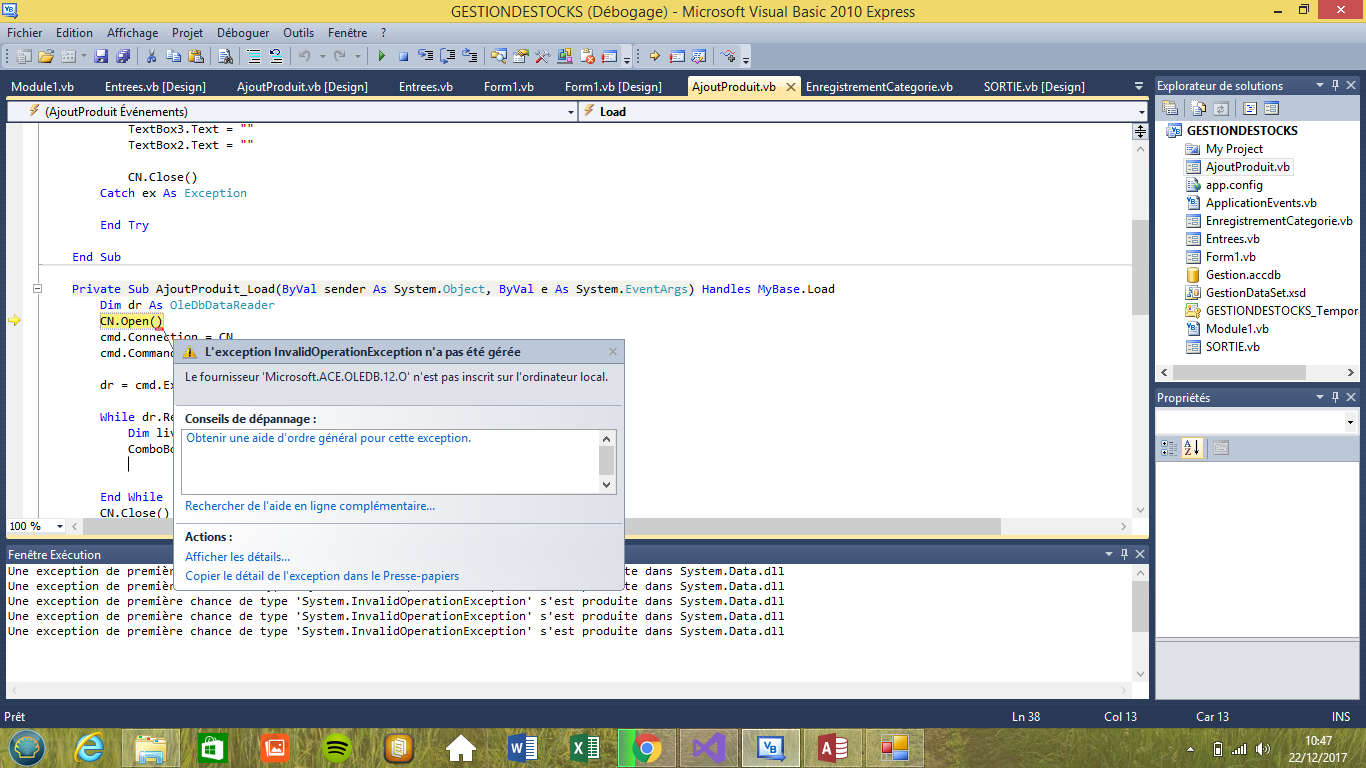Image resolution: width=1366 pixels, height=768 pixels.
Task: Click 'Obtenir une aide d'ordre général' link
Action: 329,438
